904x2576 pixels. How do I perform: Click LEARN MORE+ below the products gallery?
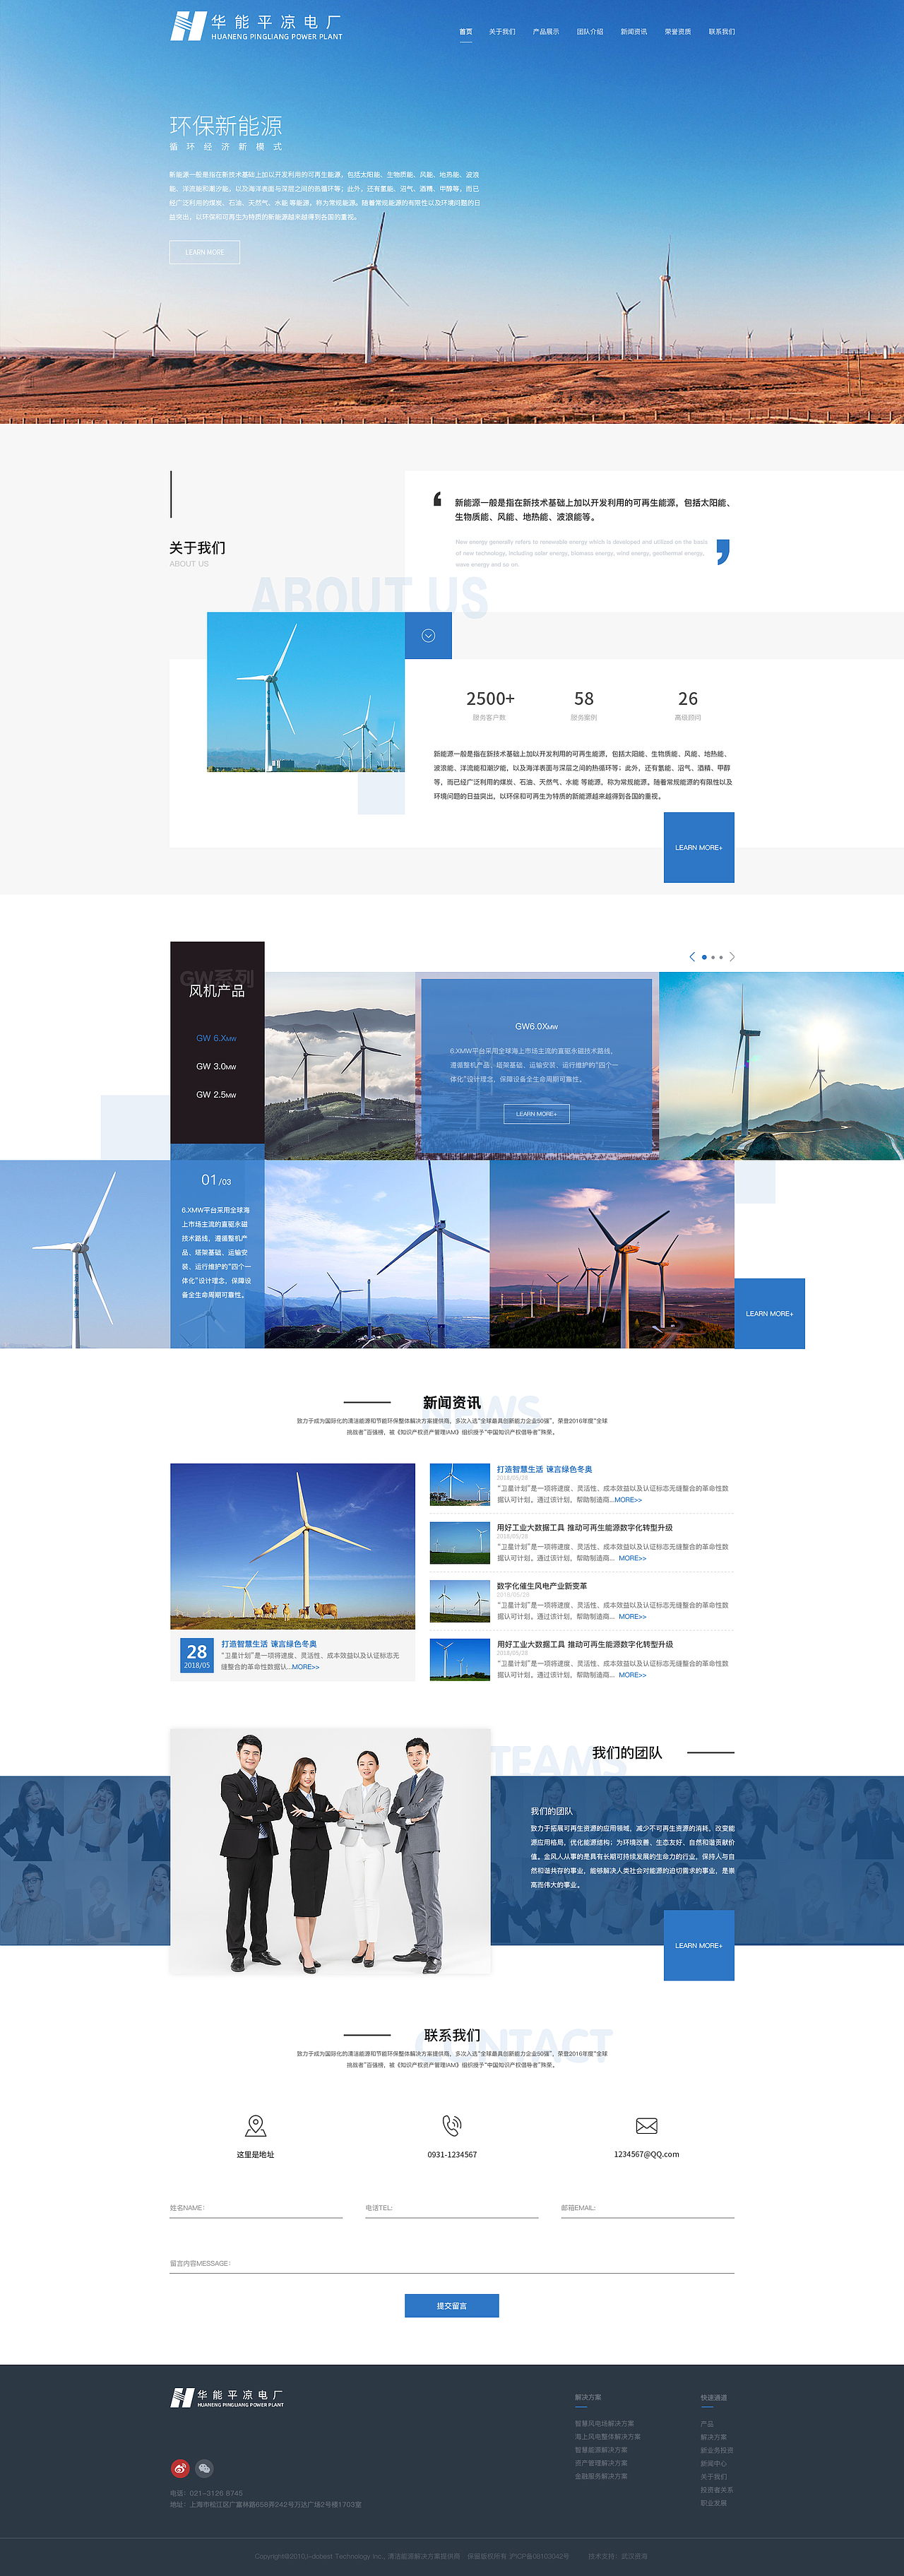[770, 1313]
